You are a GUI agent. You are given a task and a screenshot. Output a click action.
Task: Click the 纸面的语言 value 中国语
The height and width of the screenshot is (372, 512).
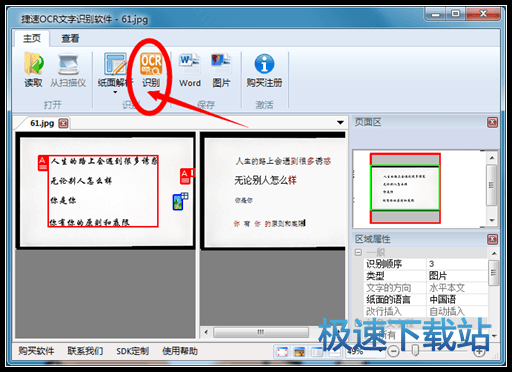point(457,299)
